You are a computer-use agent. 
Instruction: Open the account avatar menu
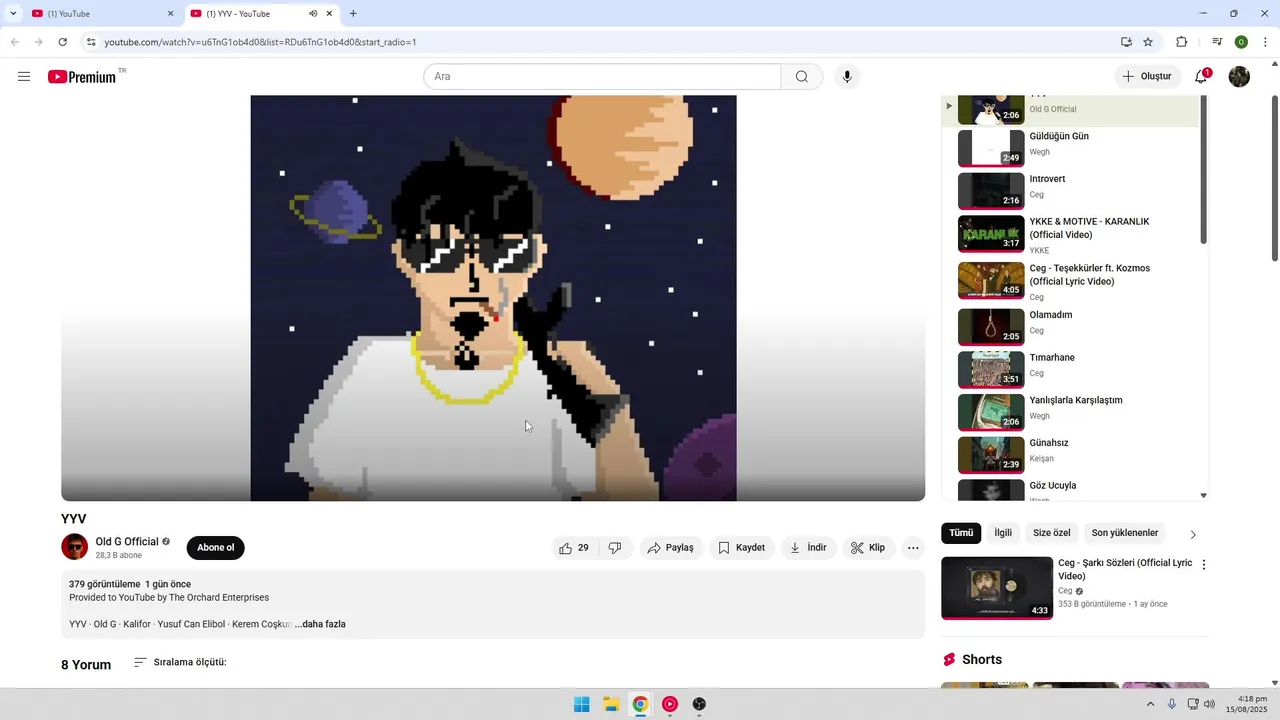coord(1239,77)
